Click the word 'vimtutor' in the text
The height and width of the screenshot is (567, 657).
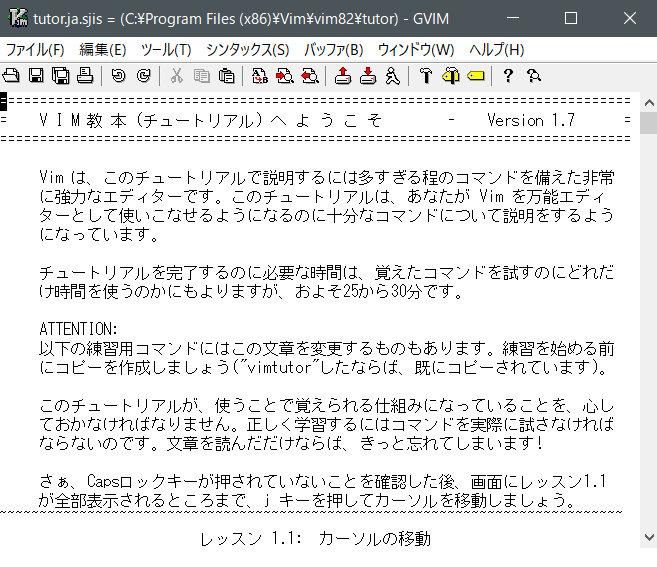(x=279, y=368)
